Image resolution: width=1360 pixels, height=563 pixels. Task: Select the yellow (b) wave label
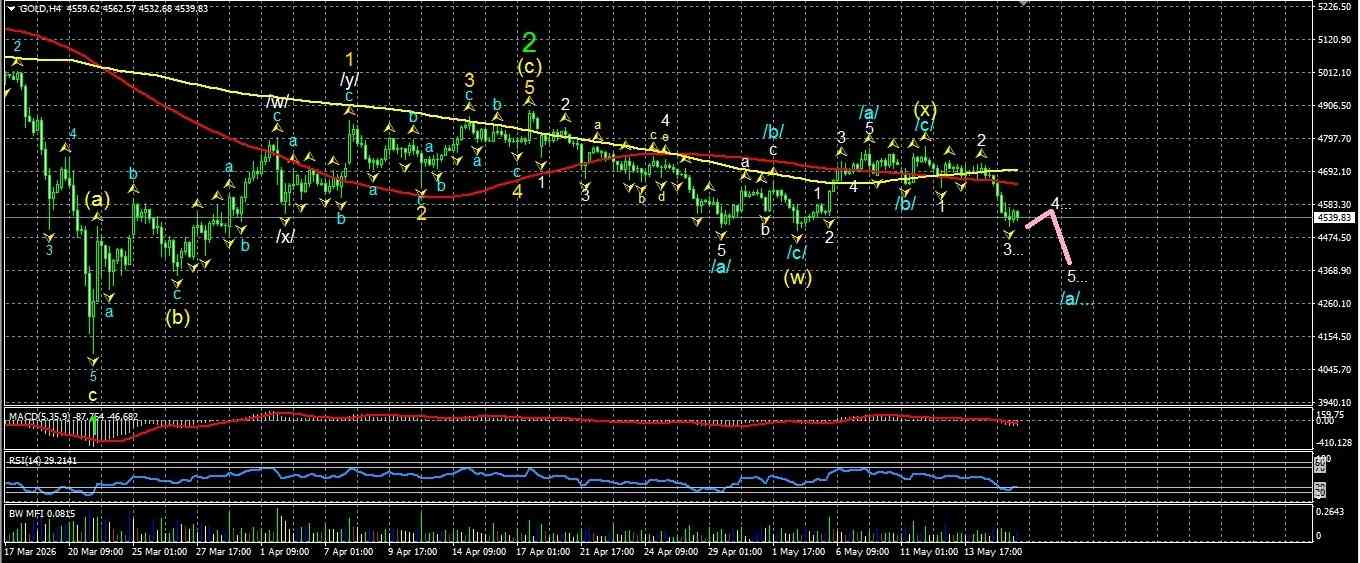pyautogui.click(x=177, y=319)
